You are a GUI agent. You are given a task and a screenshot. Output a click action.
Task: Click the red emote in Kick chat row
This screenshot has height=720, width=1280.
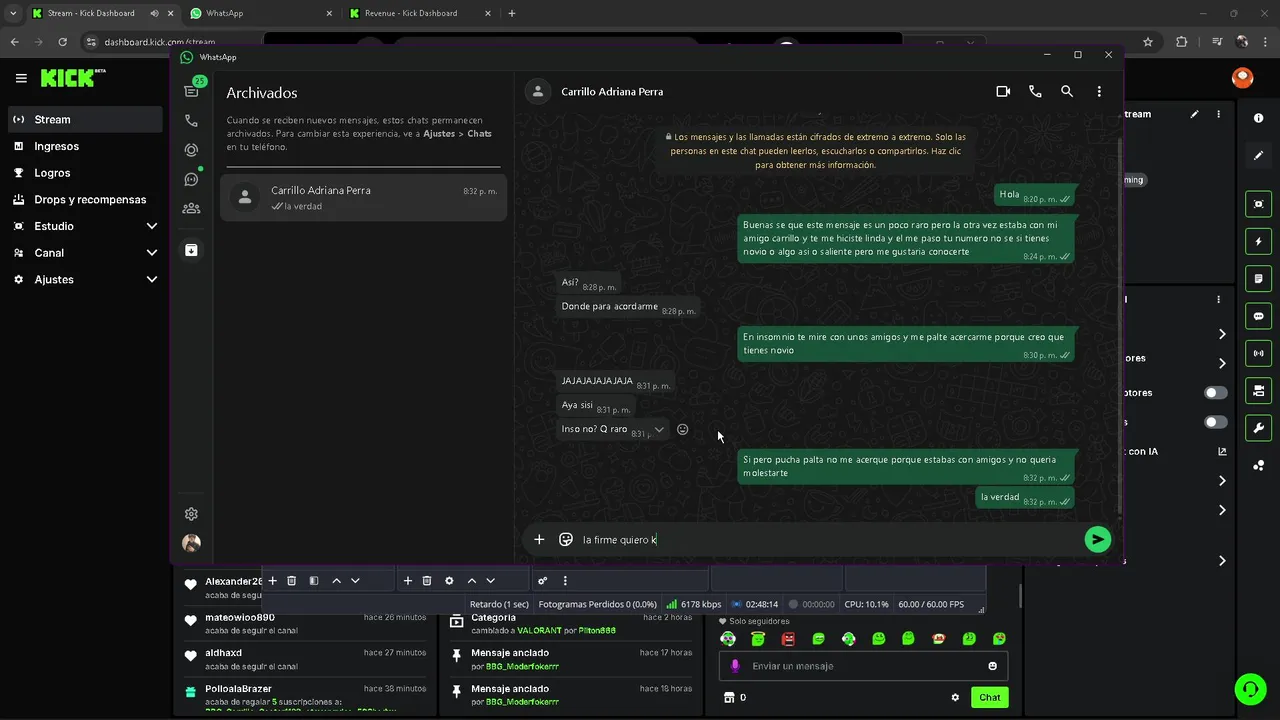pyautogui.click(x=788, y=639)
